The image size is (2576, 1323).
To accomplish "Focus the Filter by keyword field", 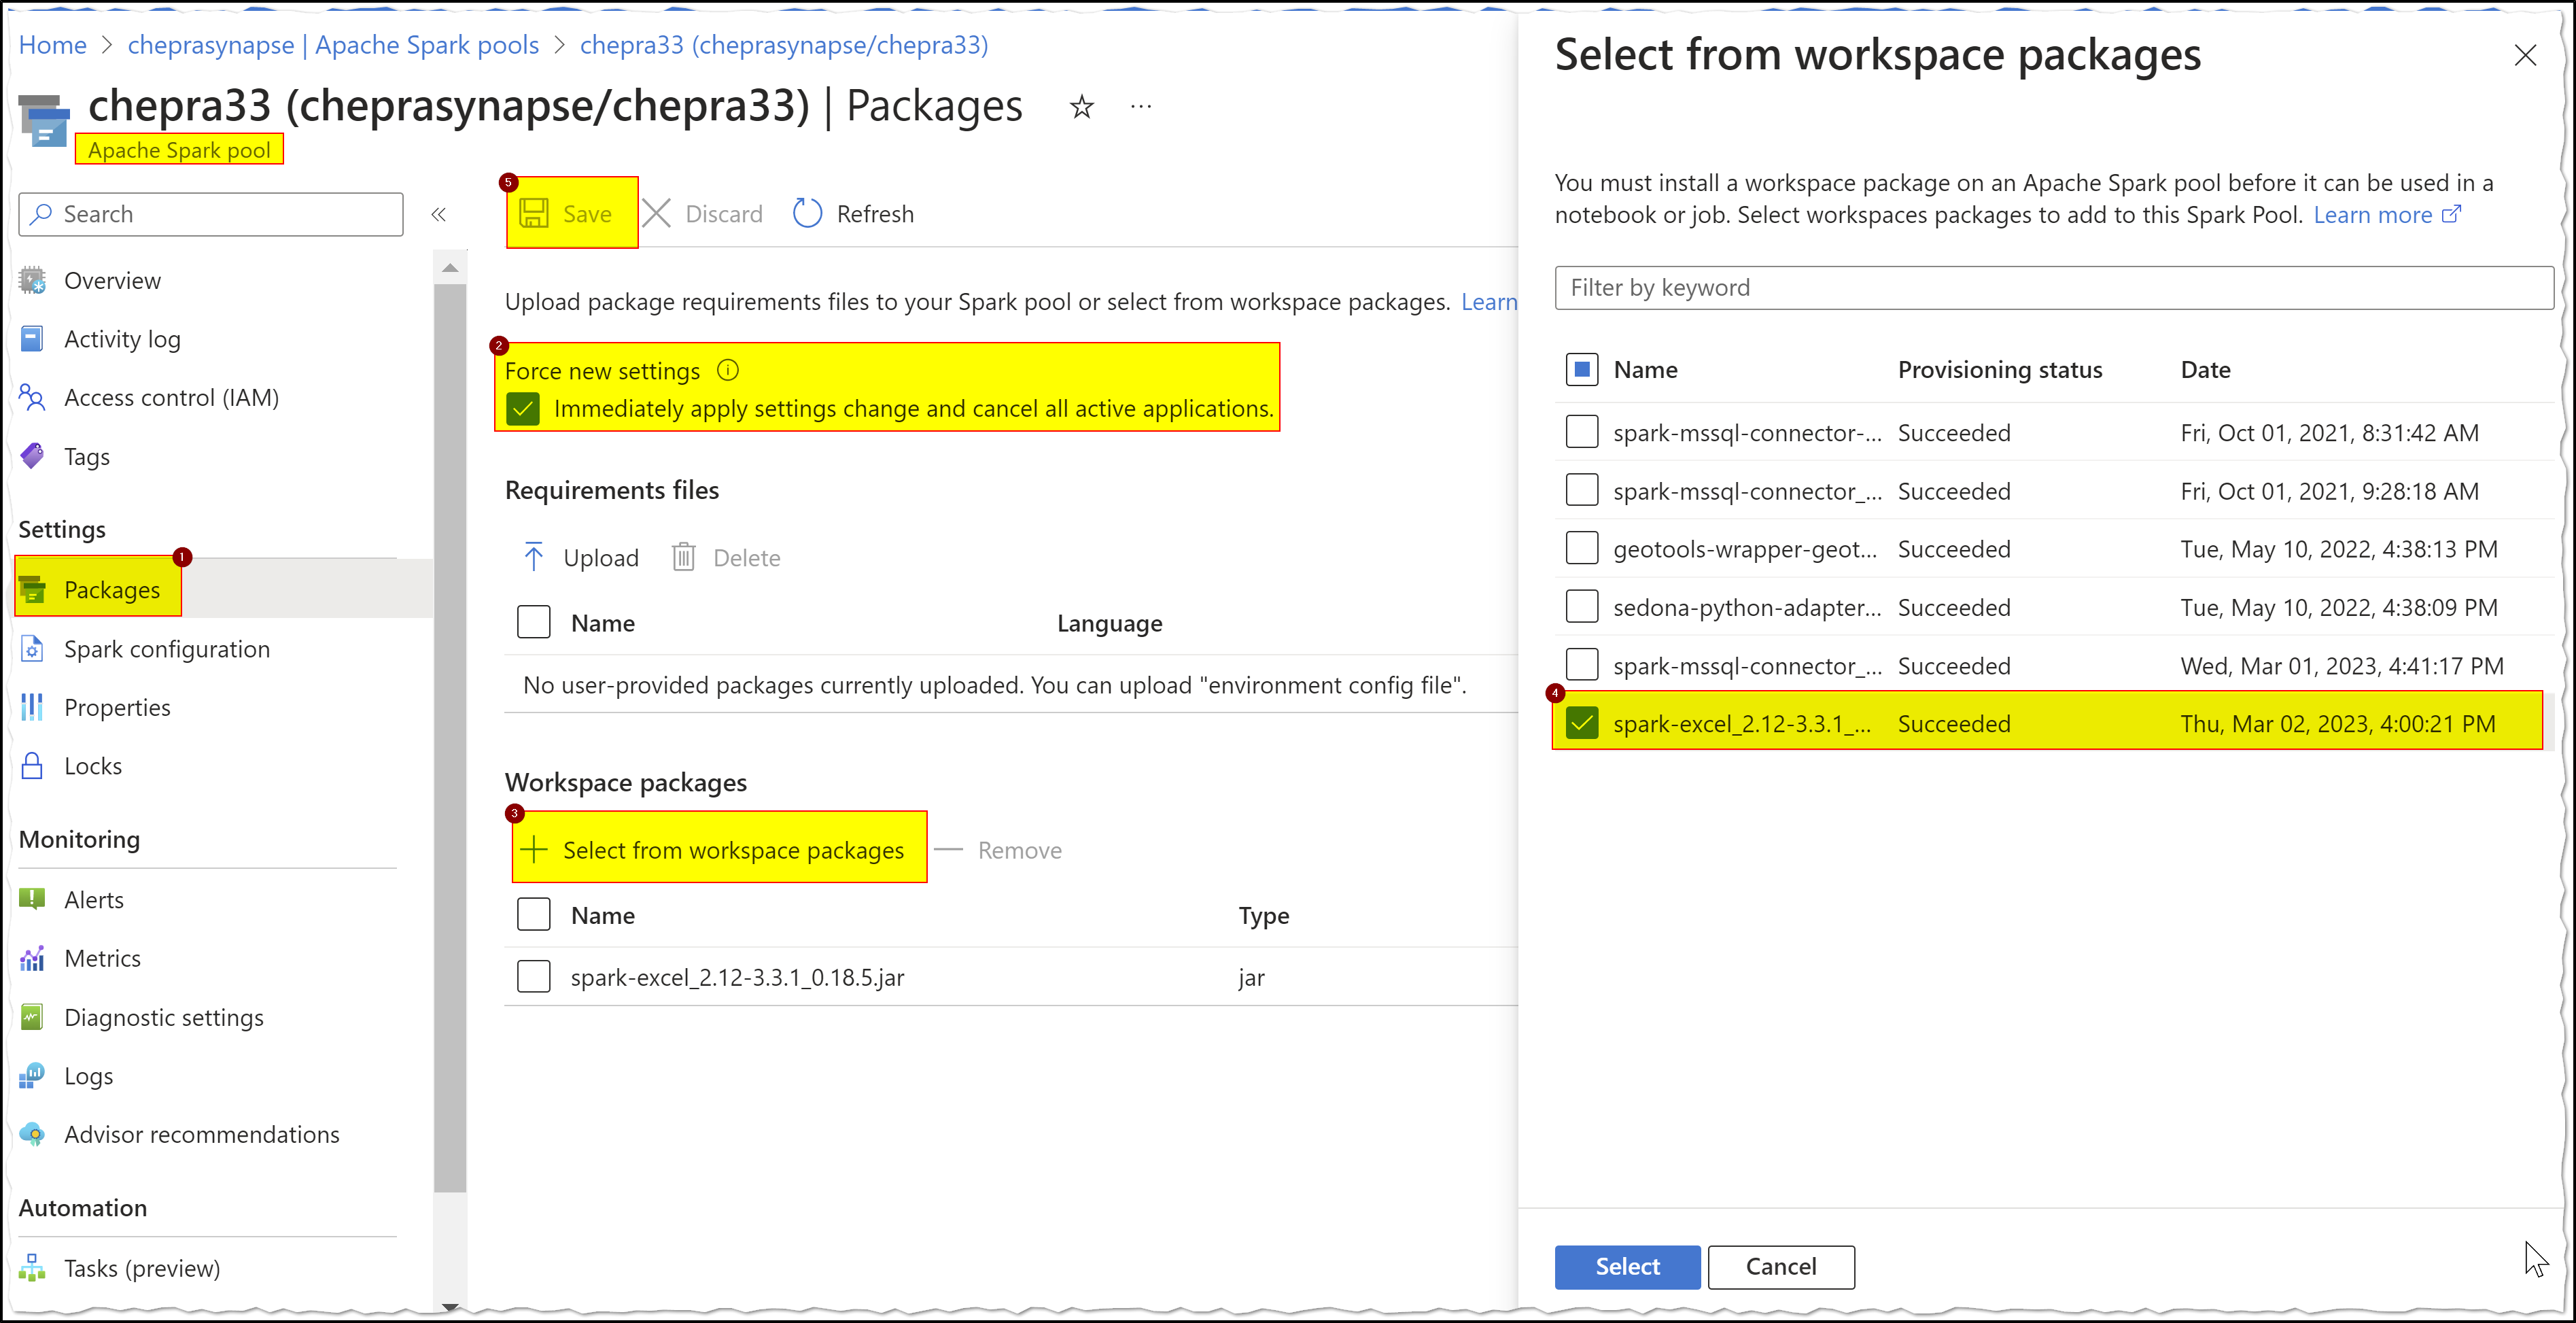I will [2053, 287].
